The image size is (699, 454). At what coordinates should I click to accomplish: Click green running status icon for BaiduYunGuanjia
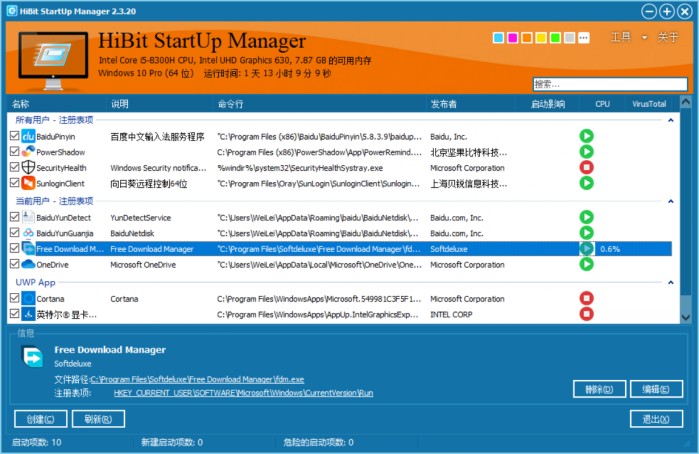(x=586, y=233)
